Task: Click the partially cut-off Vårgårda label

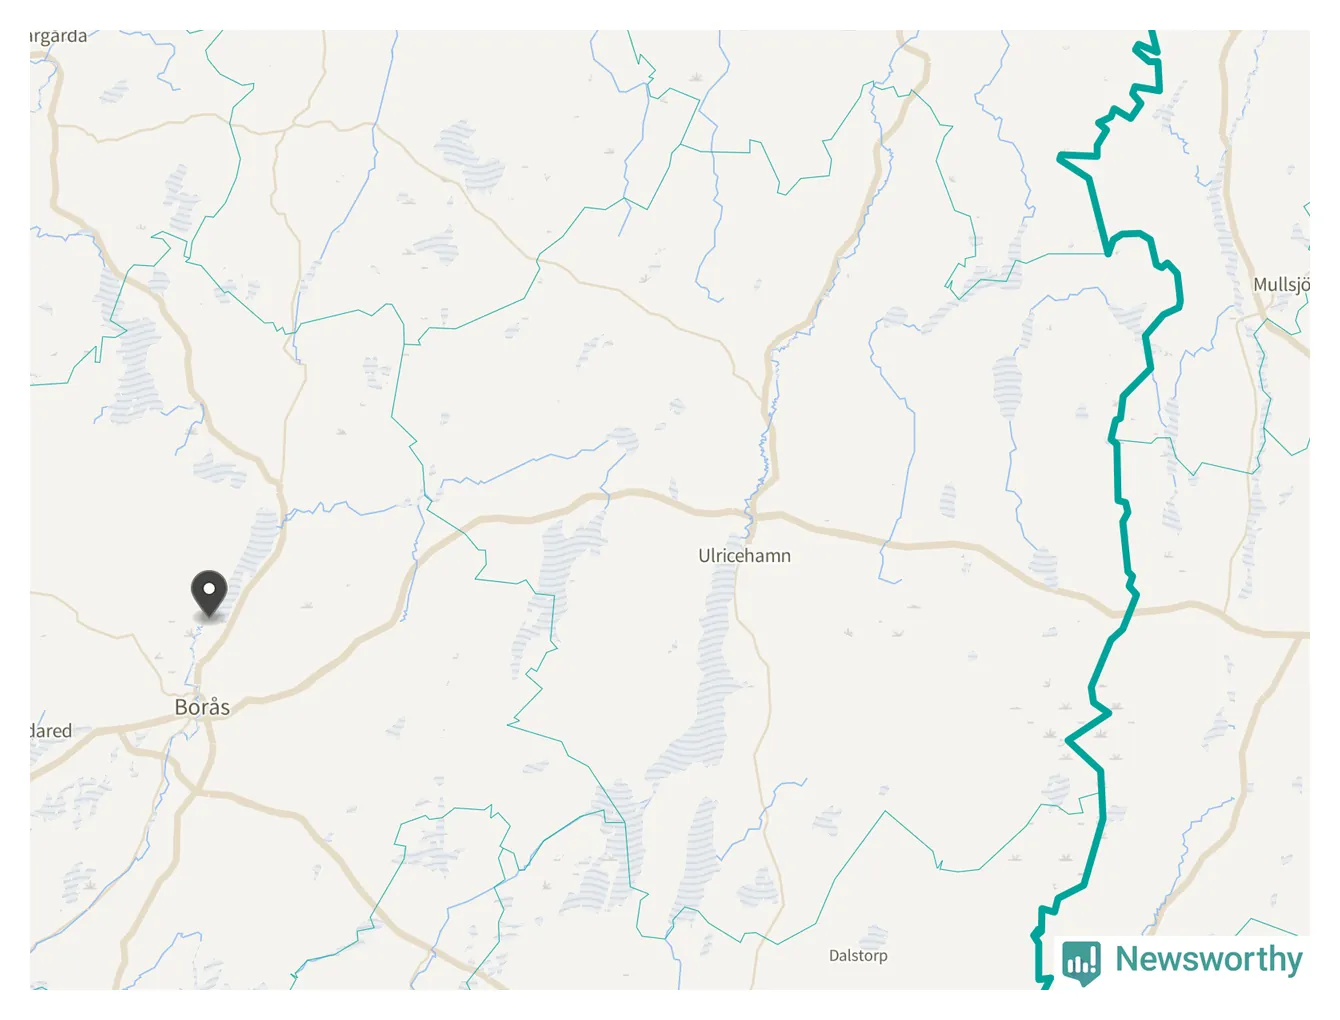Action: tap(58, 37)
